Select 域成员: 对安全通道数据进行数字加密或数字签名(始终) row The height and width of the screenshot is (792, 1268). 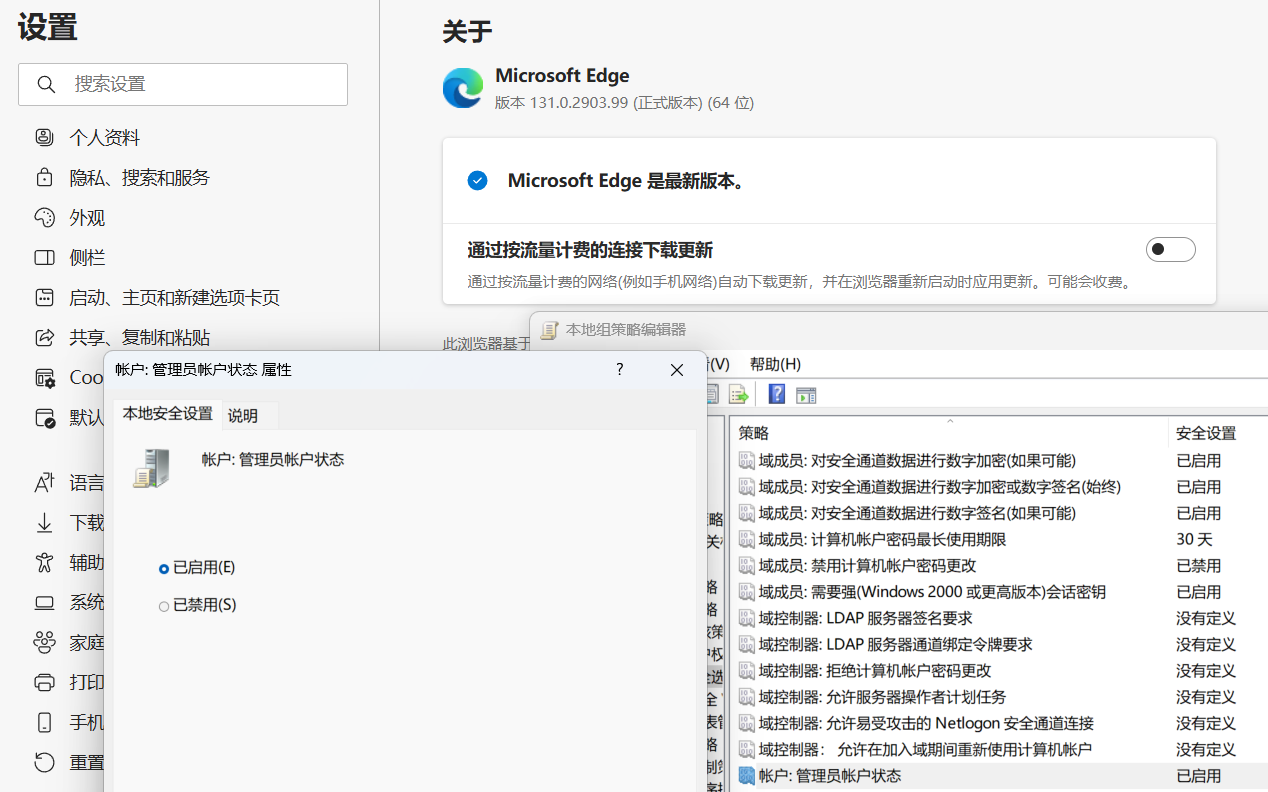(999, 487)
